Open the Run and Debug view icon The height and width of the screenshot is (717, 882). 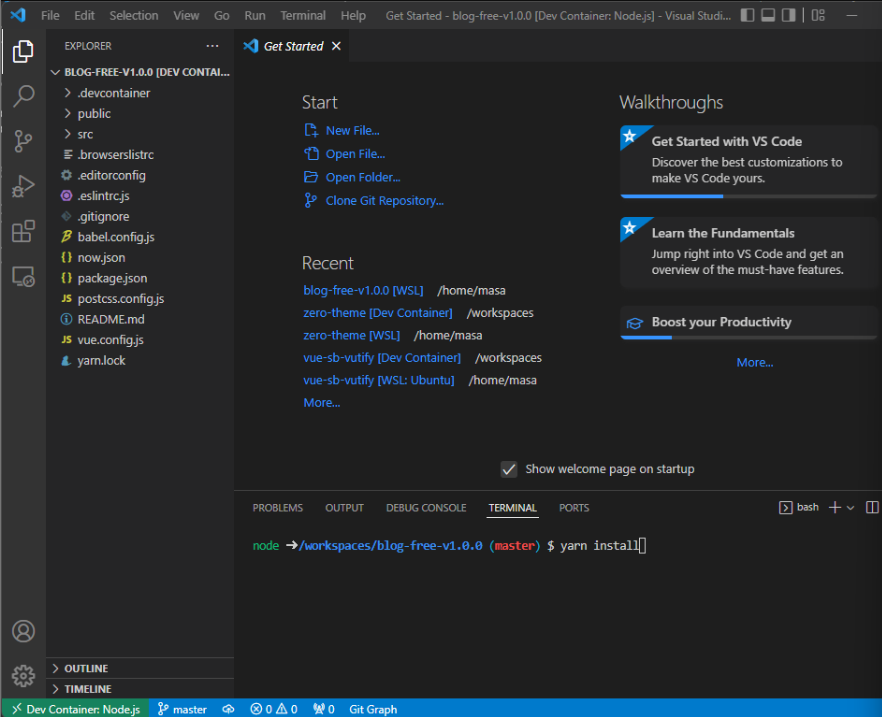pyautogui.click(x=23, y=186)
